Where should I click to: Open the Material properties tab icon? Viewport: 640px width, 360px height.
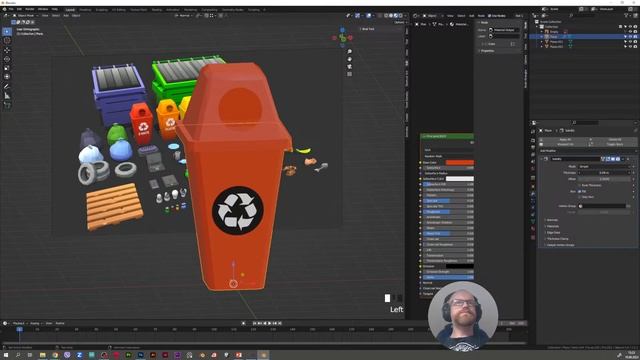(533, 229)
